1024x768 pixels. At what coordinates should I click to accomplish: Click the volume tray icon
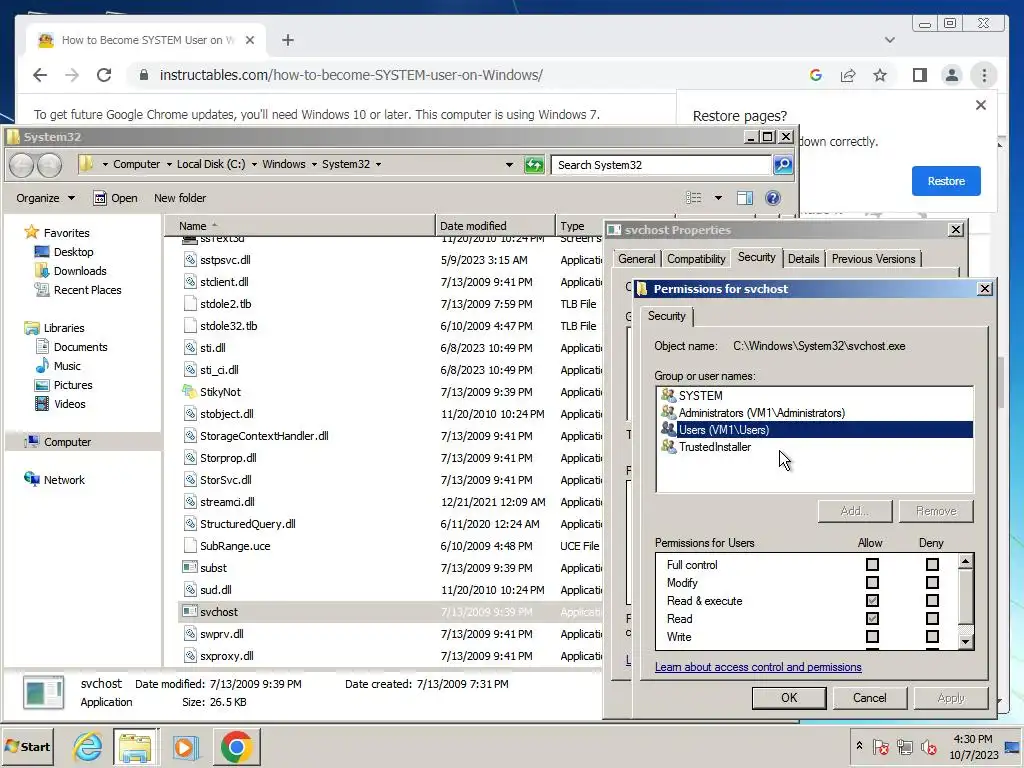(928, 746)
